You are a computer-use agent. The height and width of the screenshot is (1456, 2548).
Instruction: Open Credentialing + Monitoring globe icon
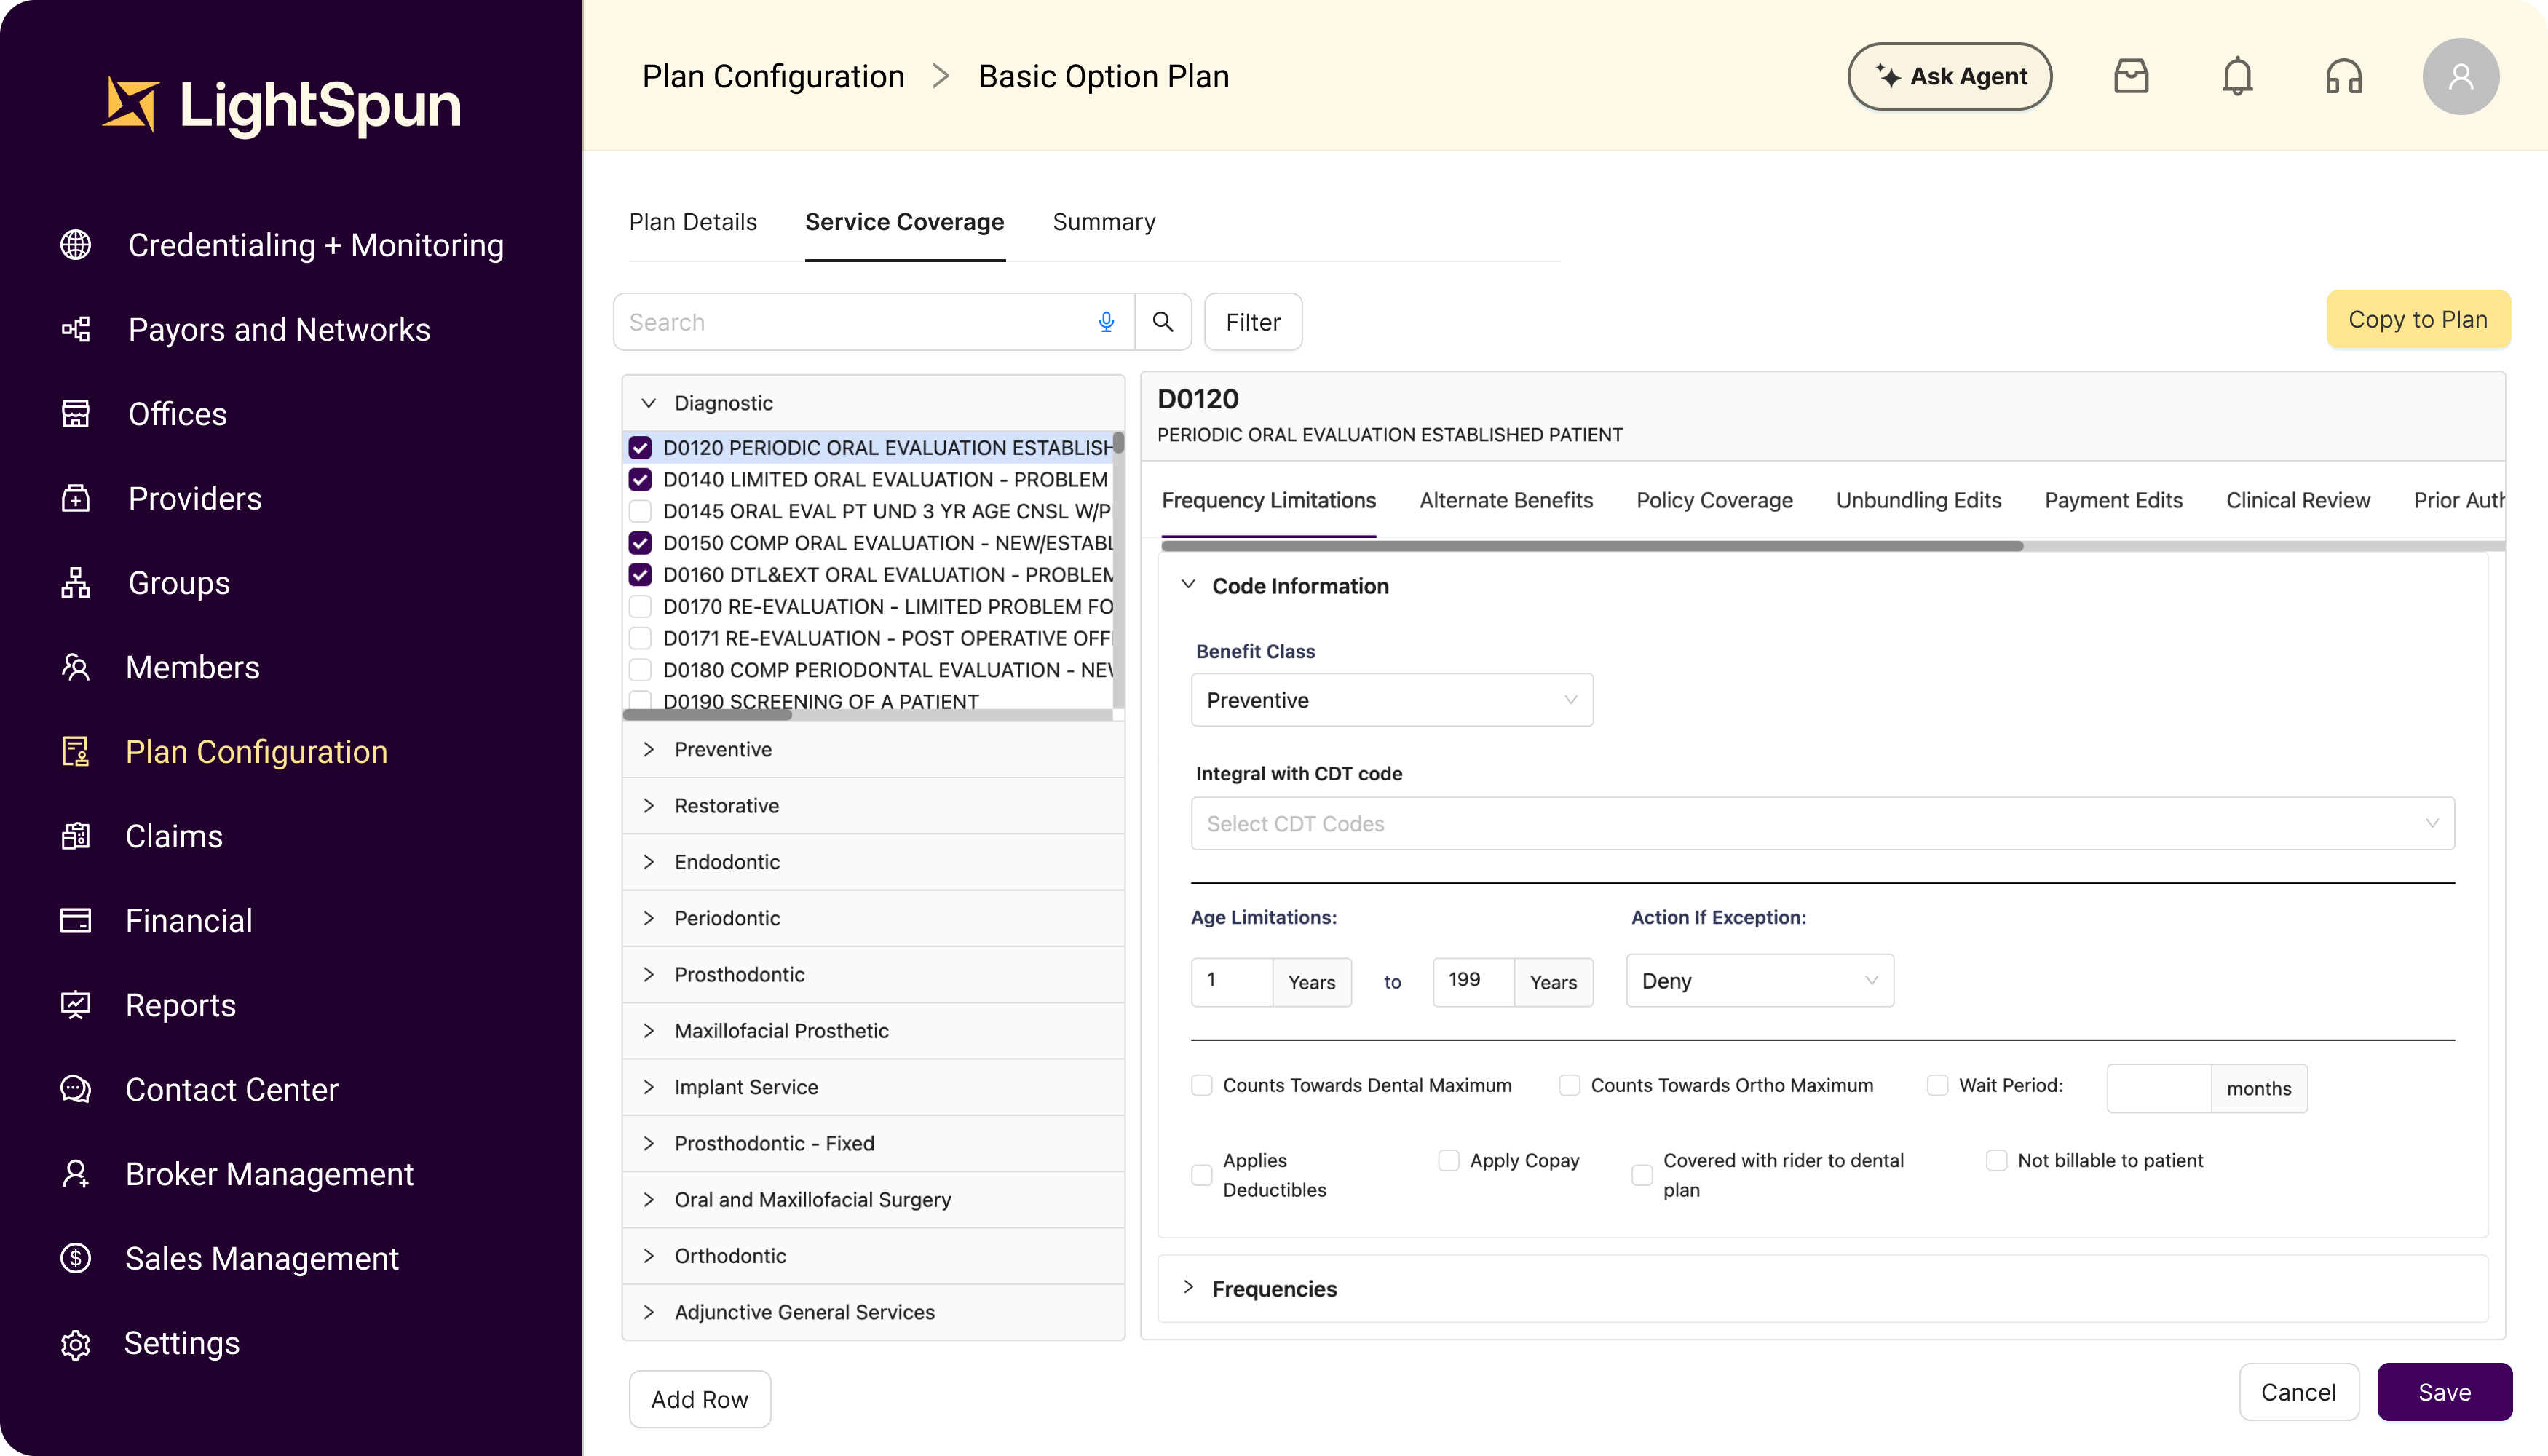[76, 245]
